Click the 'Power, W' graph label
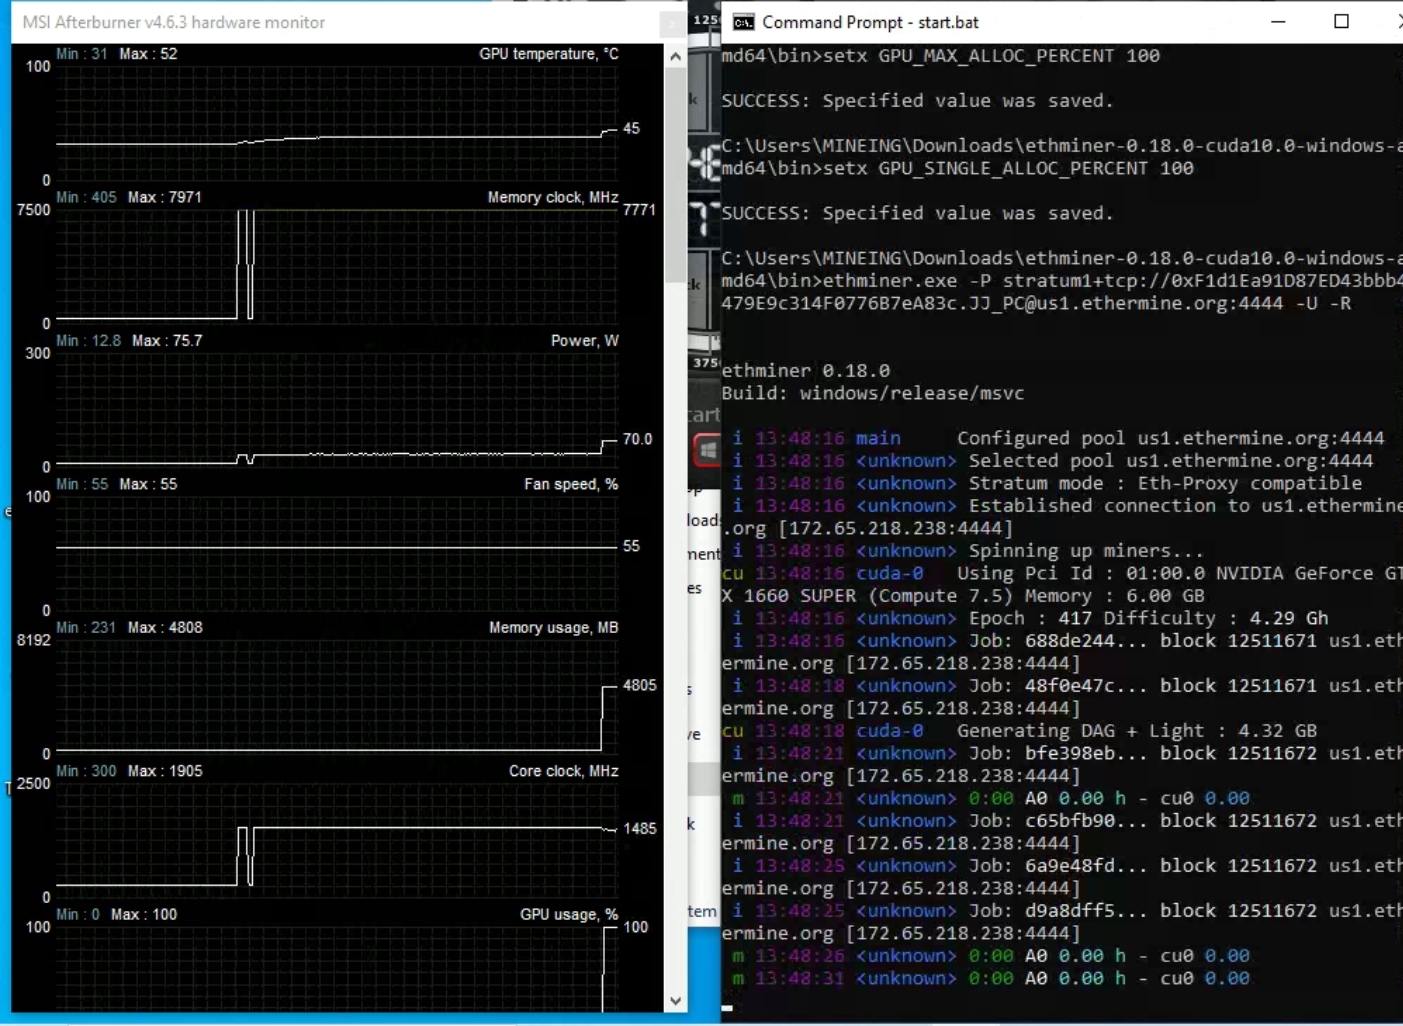 click(x=585, y=341)
